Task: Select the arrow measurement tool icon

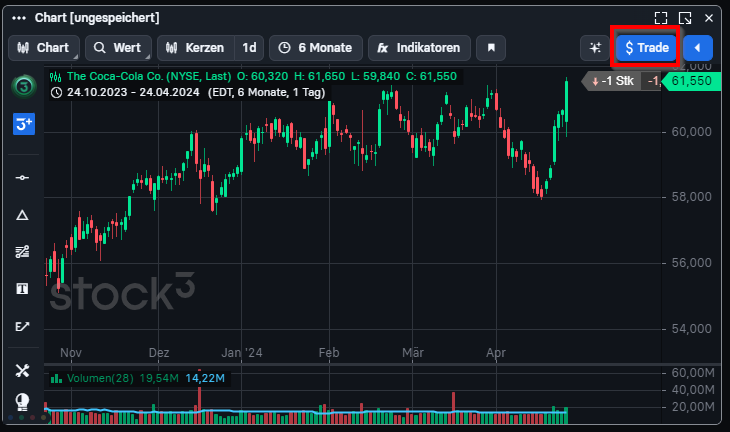Action: pyautogui.click(x=22, y=326)
